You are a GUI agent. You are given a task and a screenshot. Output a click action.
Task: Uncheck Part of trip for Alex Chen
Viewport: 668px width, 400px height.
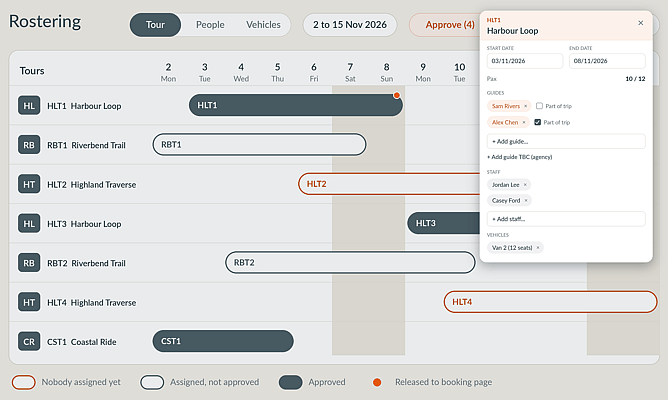[x=538, y=122]
